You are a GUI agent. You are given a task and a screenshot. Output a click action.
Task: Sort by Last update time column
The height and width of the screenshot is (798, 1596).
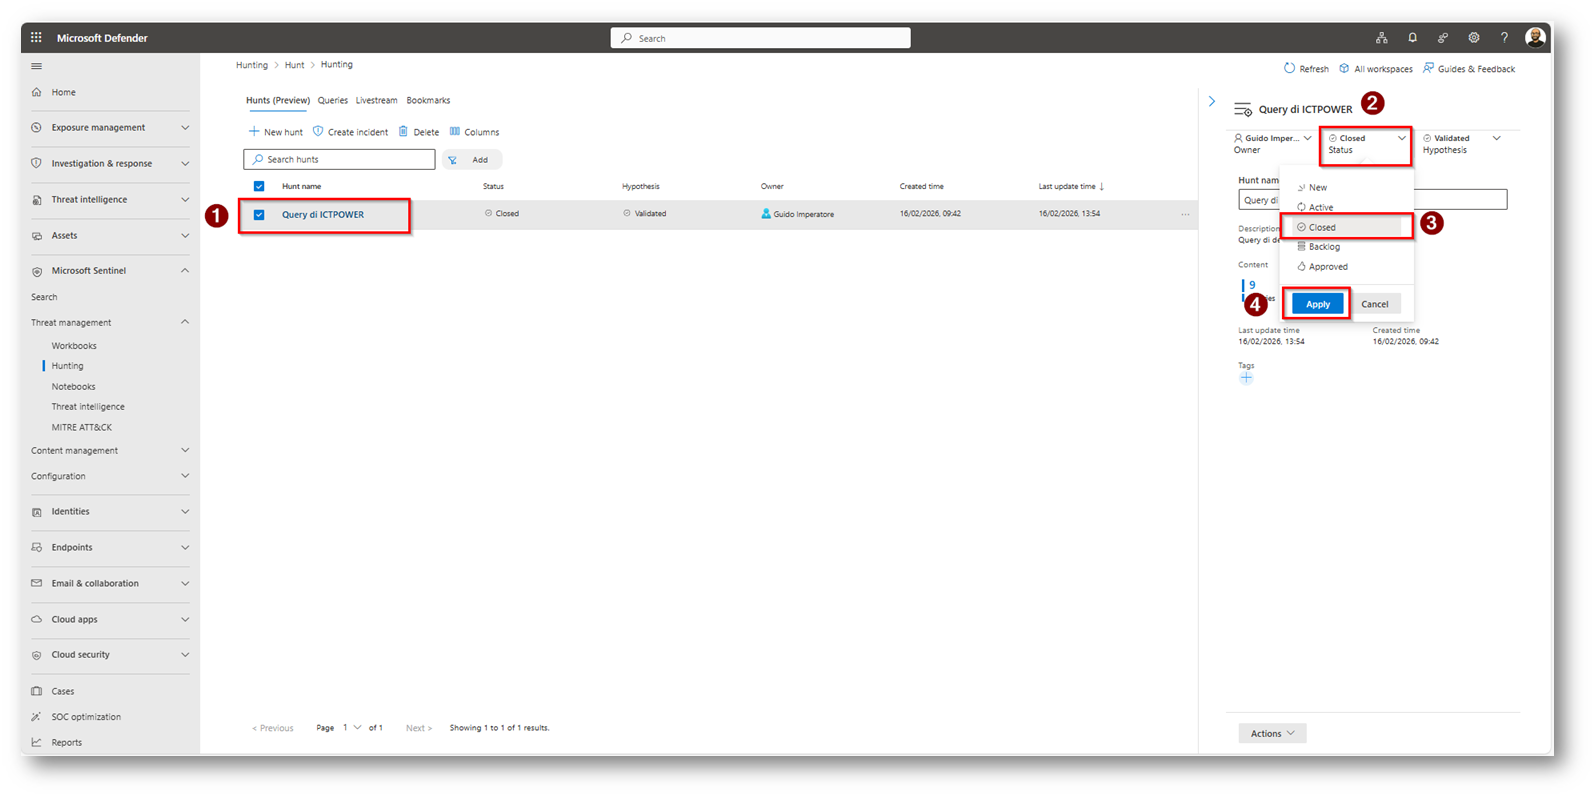point(1071,186)
